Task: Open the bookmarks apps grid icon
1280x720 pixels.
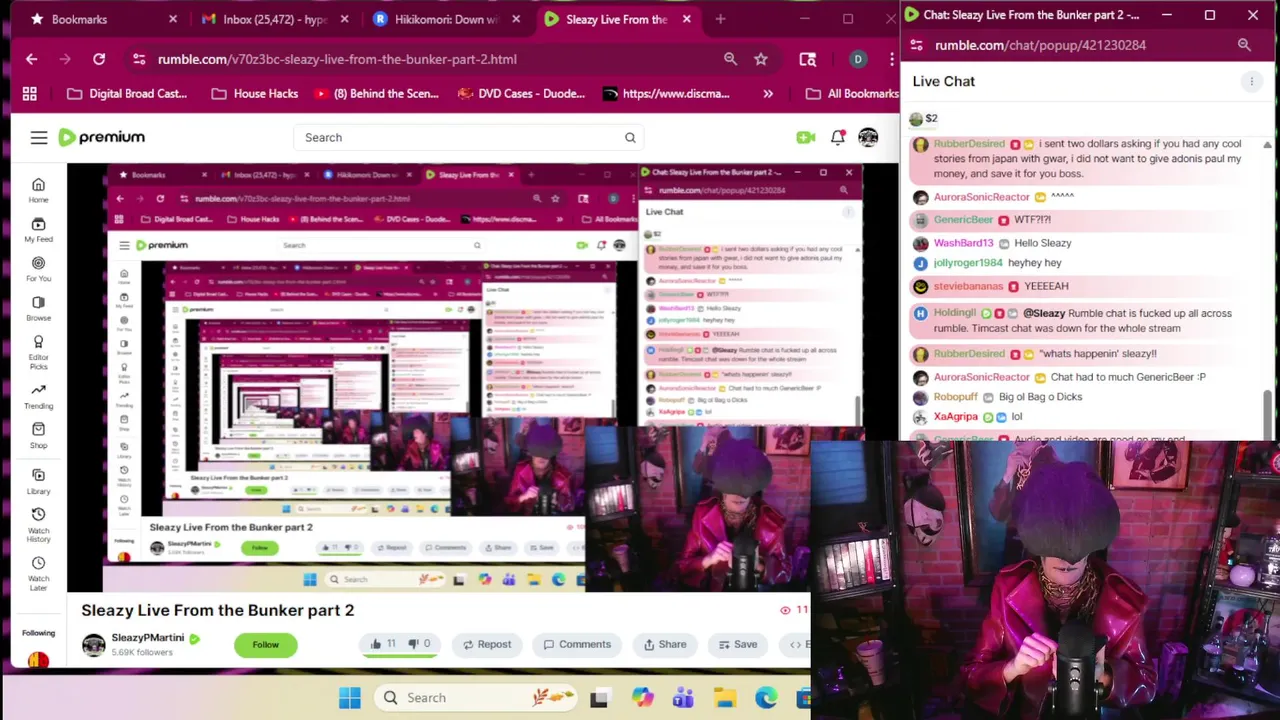Action: [x=30, y=94]
